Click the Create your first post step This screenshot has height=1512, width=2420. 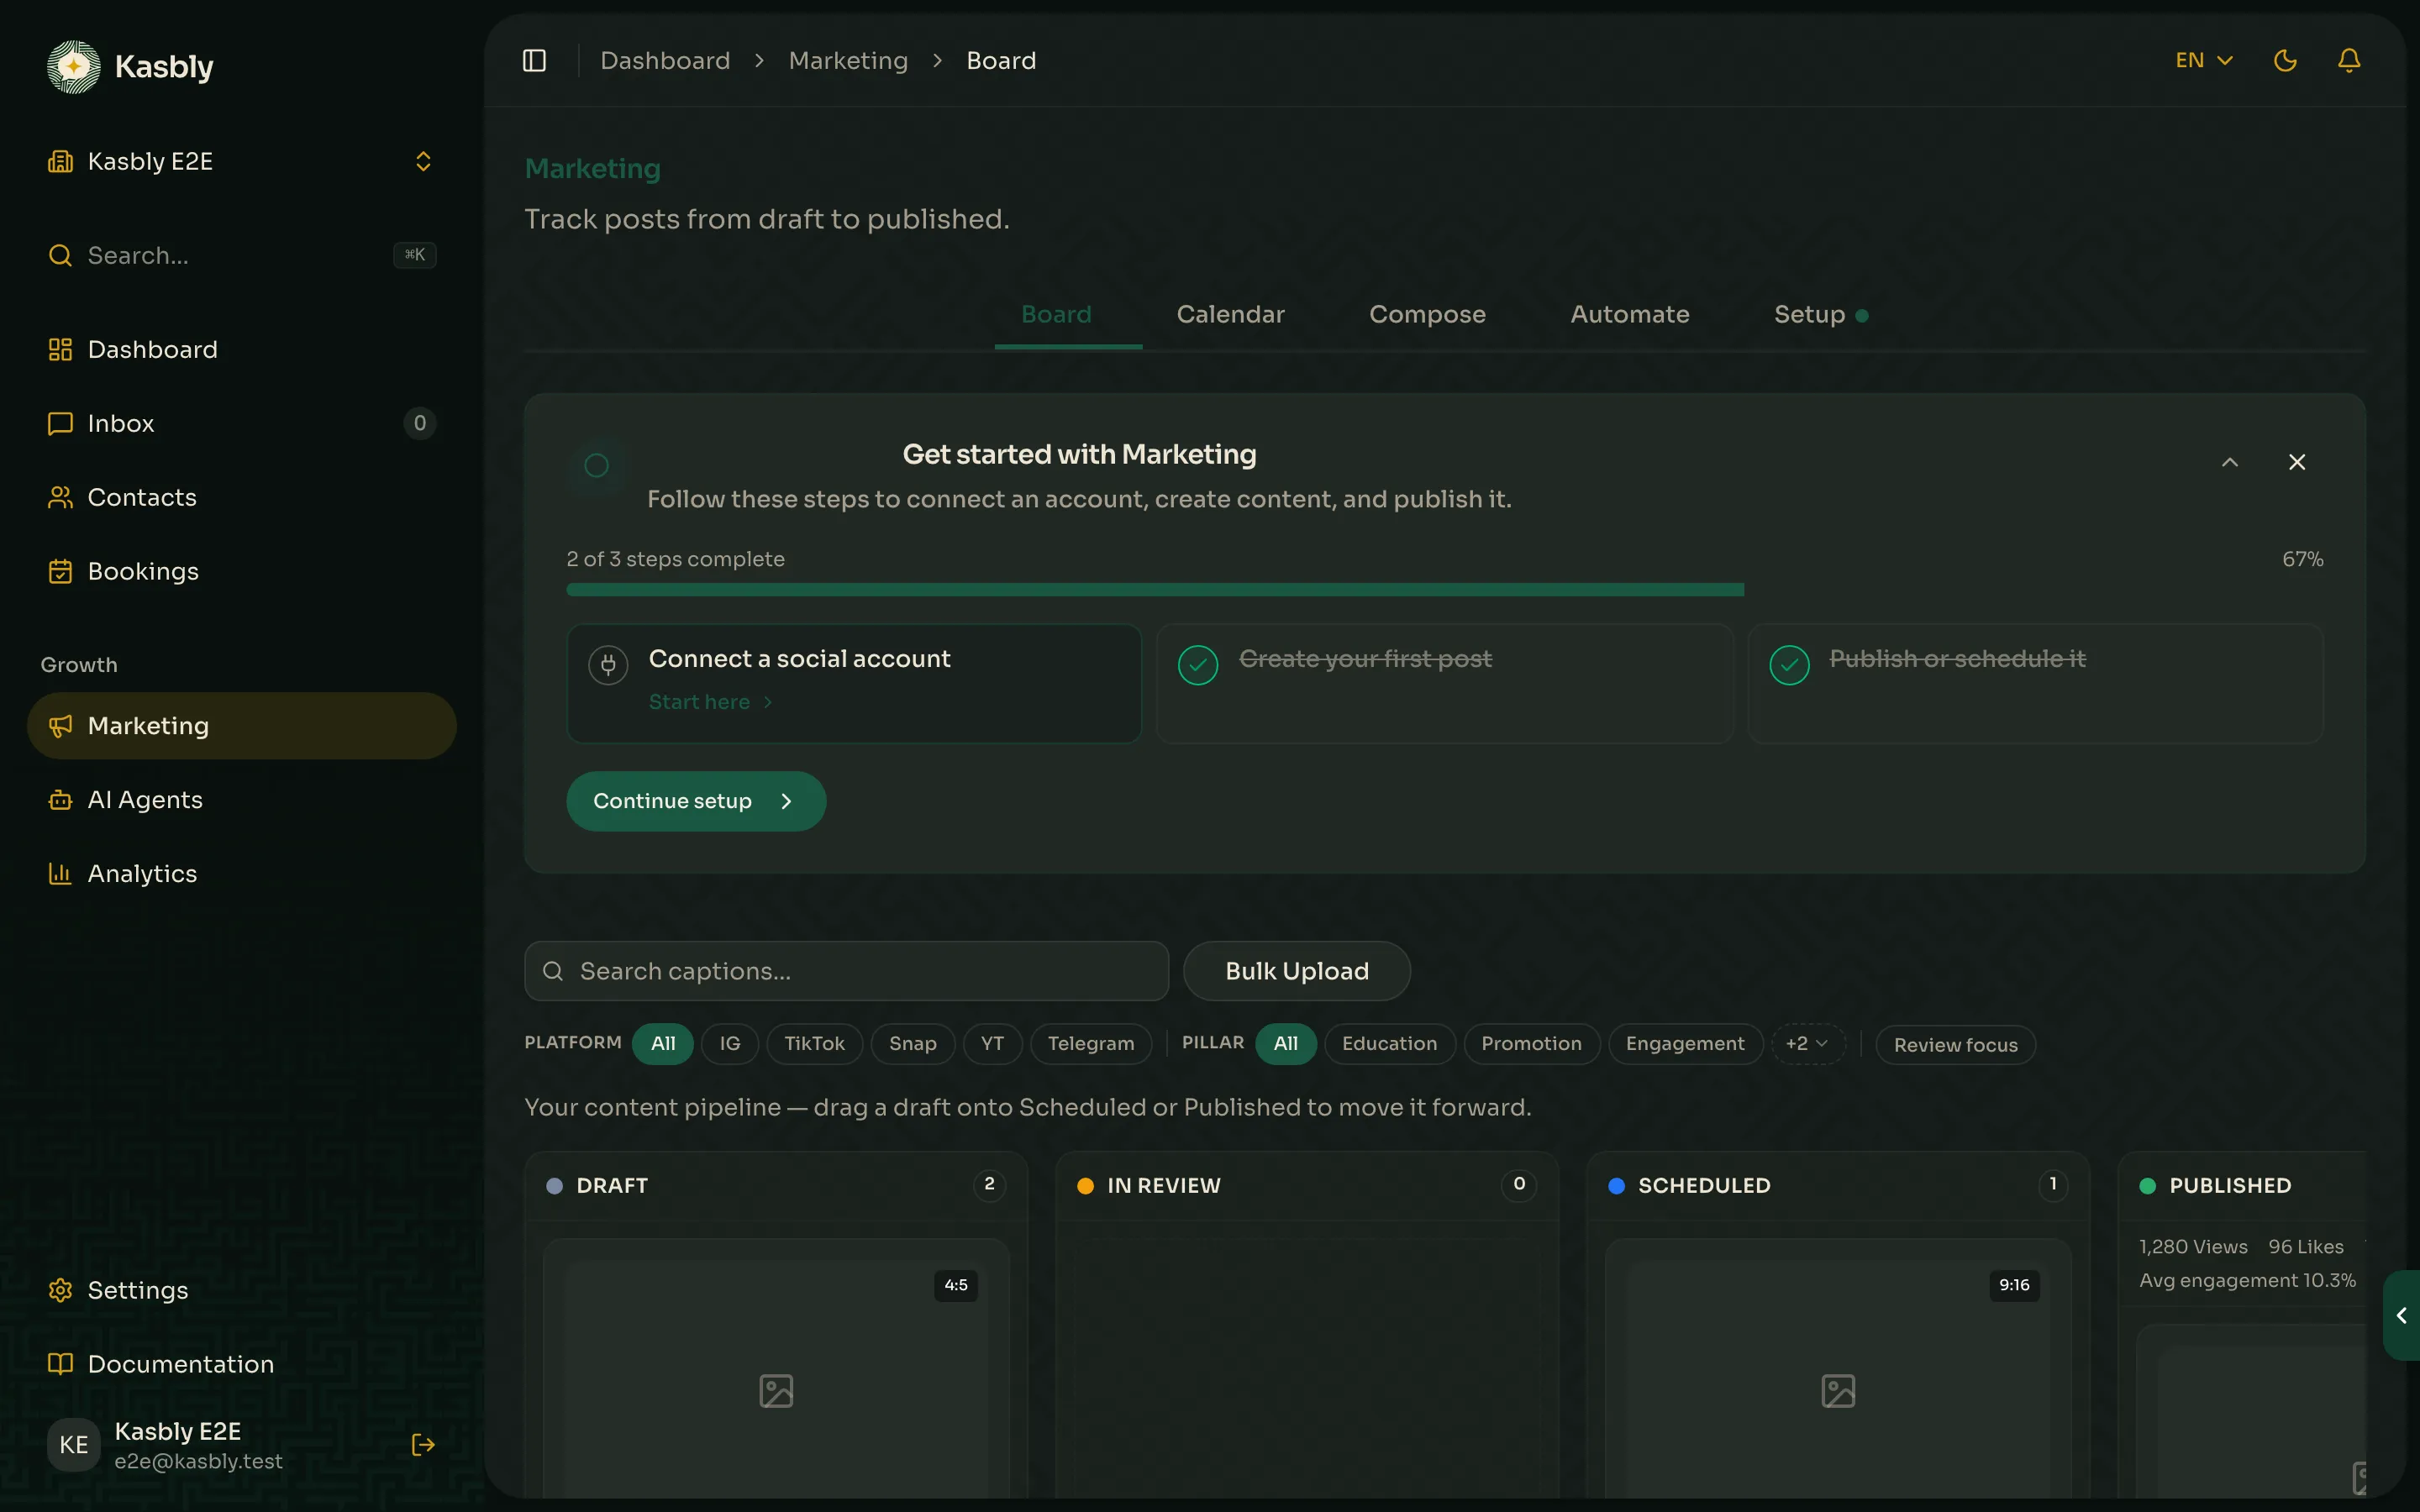pos(1445,684)
